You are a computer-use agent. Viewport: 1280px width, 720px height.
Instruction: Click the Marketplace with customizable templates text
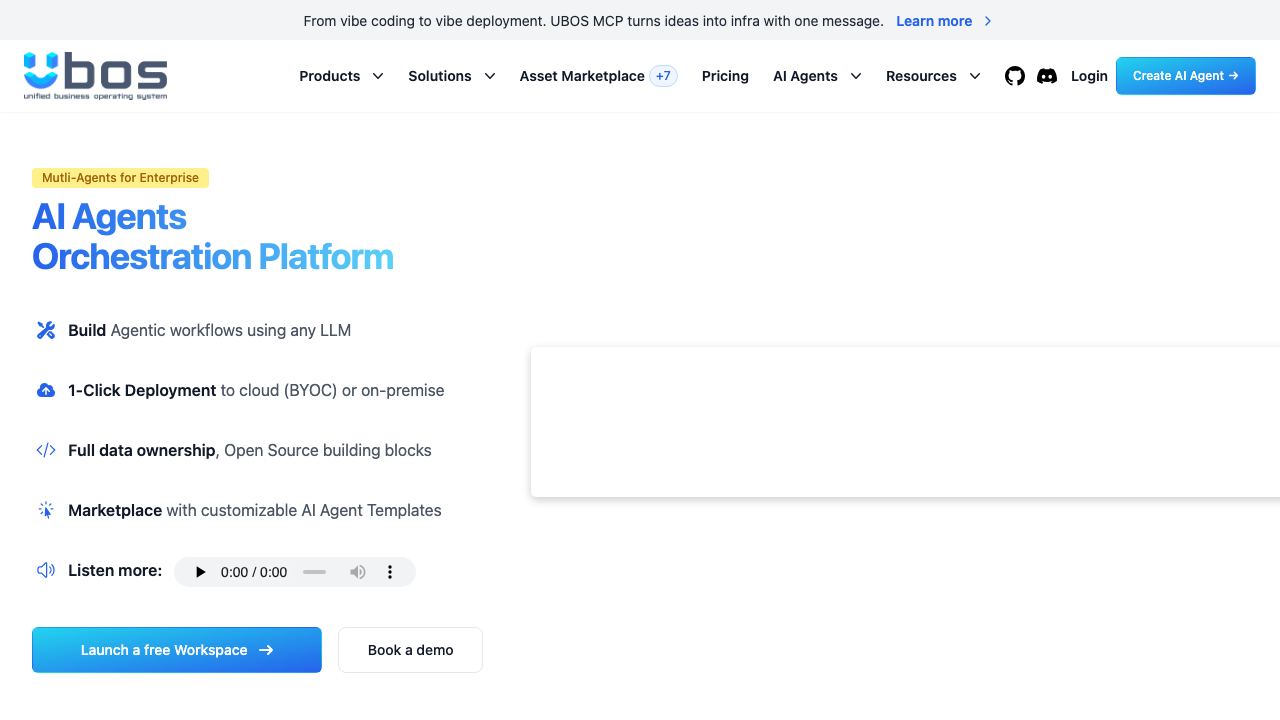click(x=255, y=510)
